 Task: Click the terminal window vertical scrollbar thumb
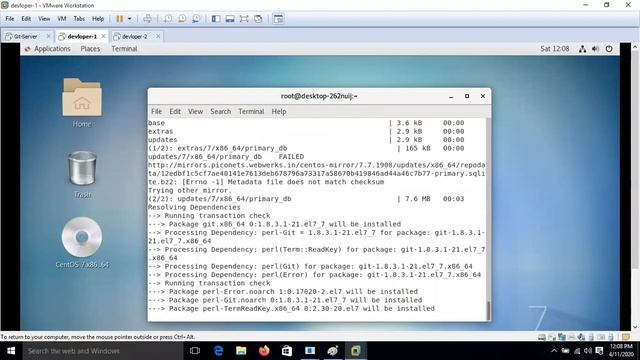(x=488, y=310)
